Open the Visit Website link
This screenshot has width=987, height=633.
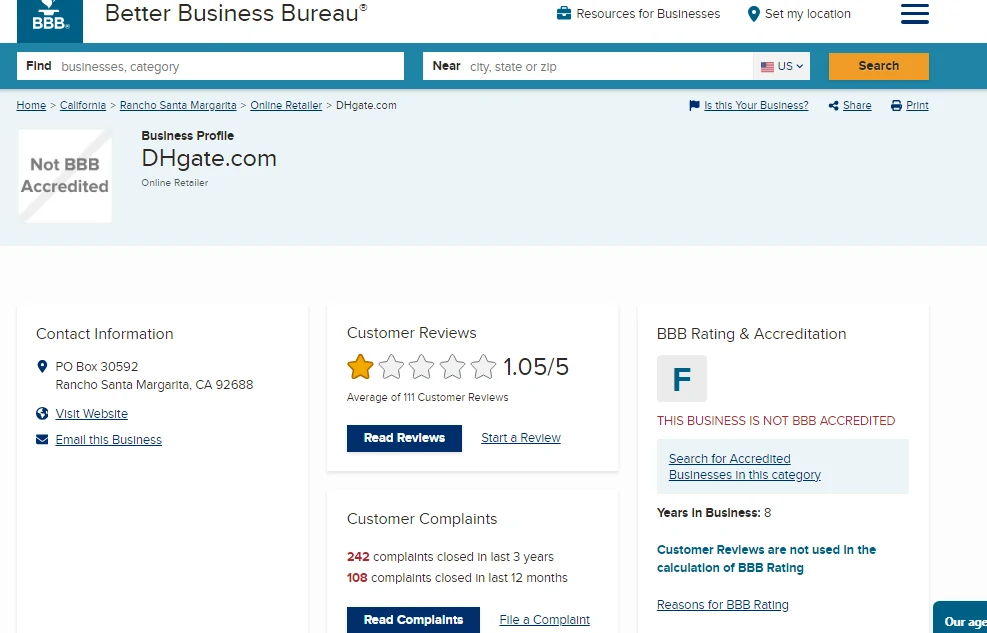click(x=91, y=413)
